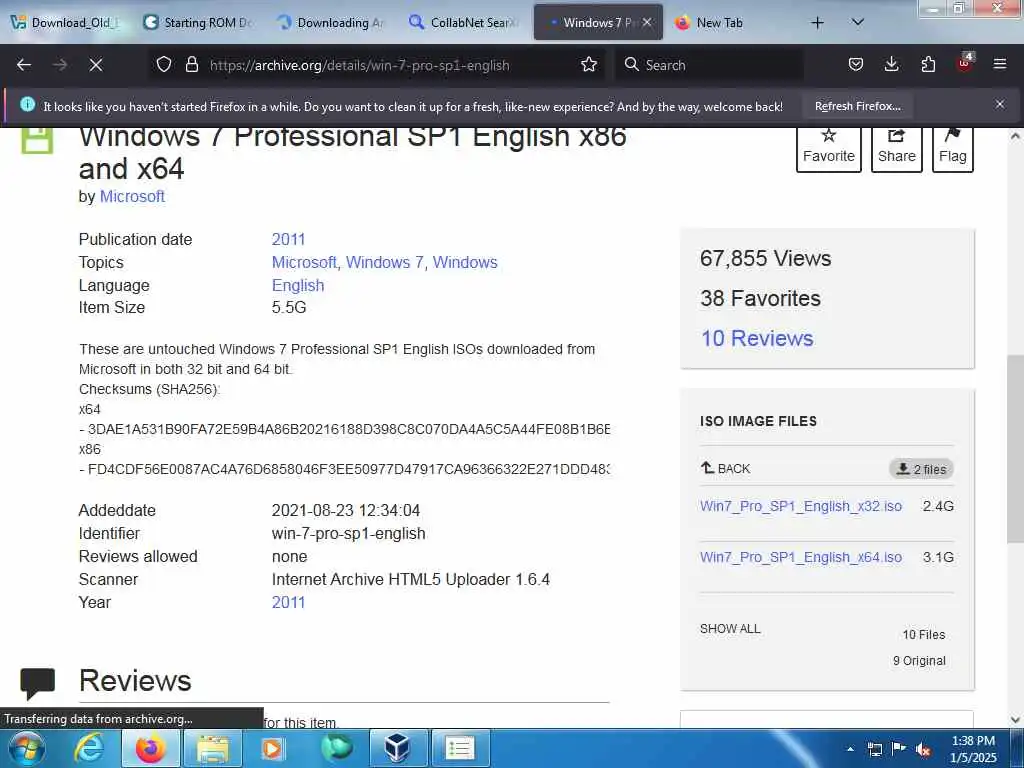Image resolution: width=1024 pixels, height=768 pixels.
Task: Click the x64 SHA256 checksum line
Action: click(345, 429)
